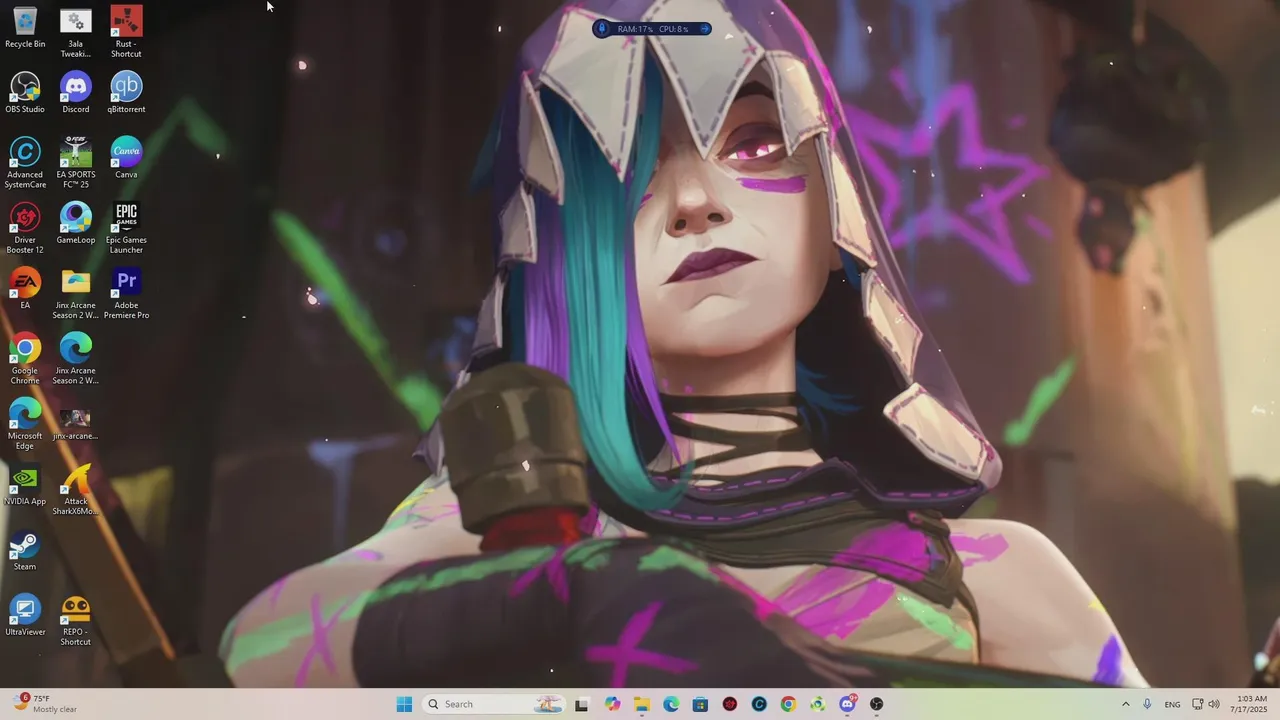Open Google Chrome from taskbar
This screenshot has height=720, width=1280.
pos(788,704)
